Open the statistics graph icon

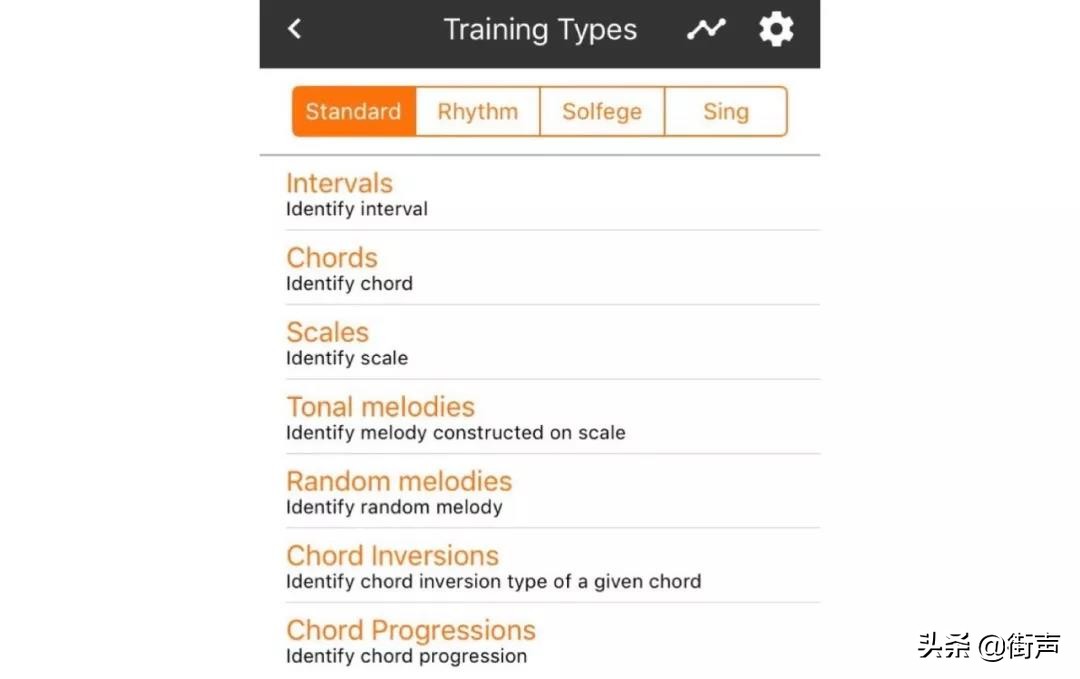point(705,29)
